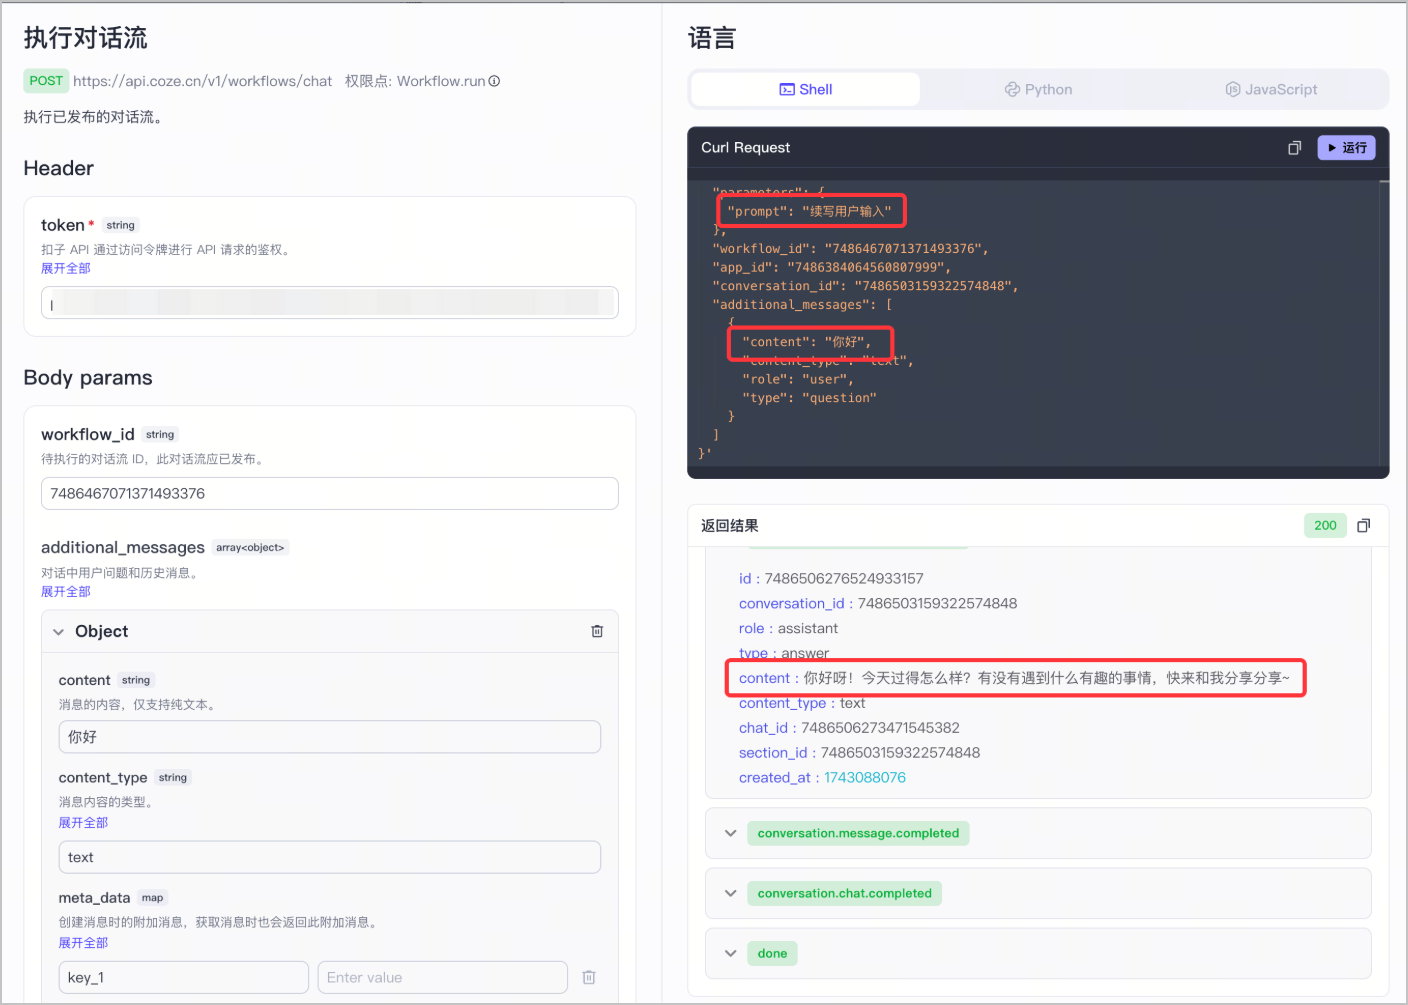Click the map type badge beside meta_data

click(x=152, y=897)
